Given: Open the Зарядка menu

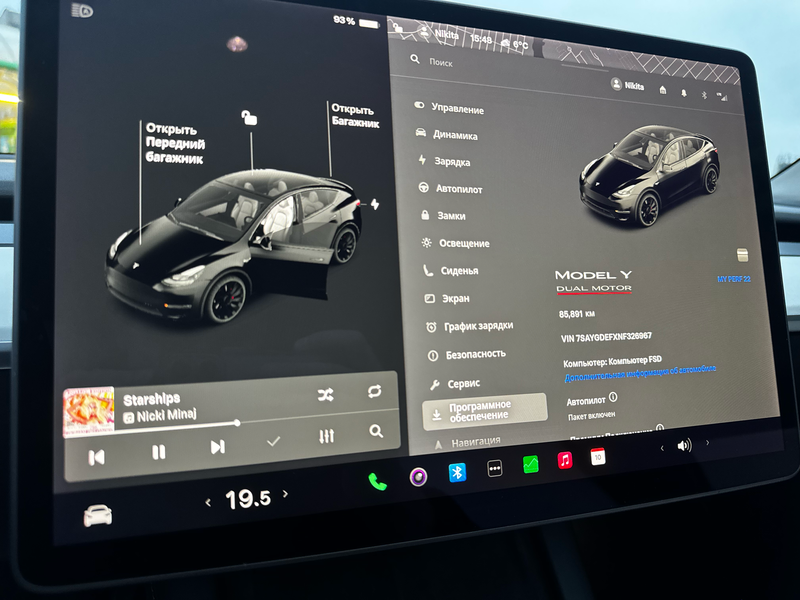Looking at the screenshot, I should click(x=444, y=162).
